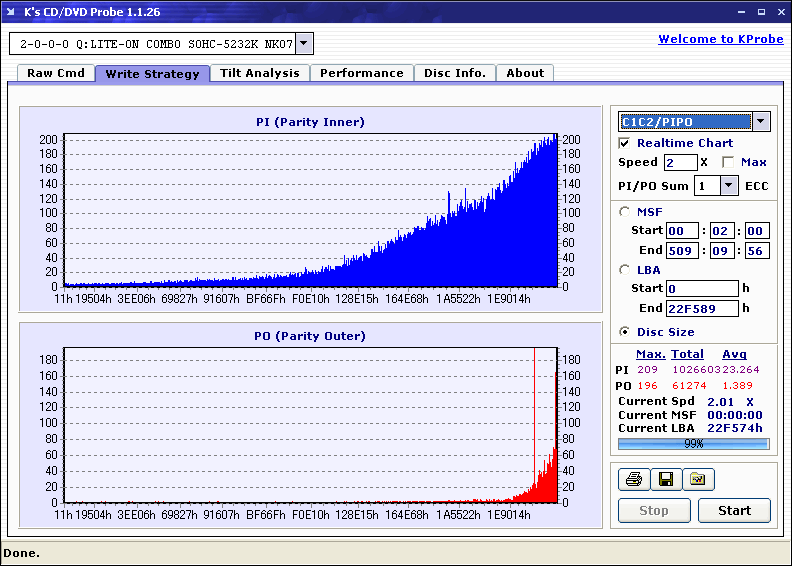
Task: Toggle the Max speed checkbox
Action: coord(728,162)
